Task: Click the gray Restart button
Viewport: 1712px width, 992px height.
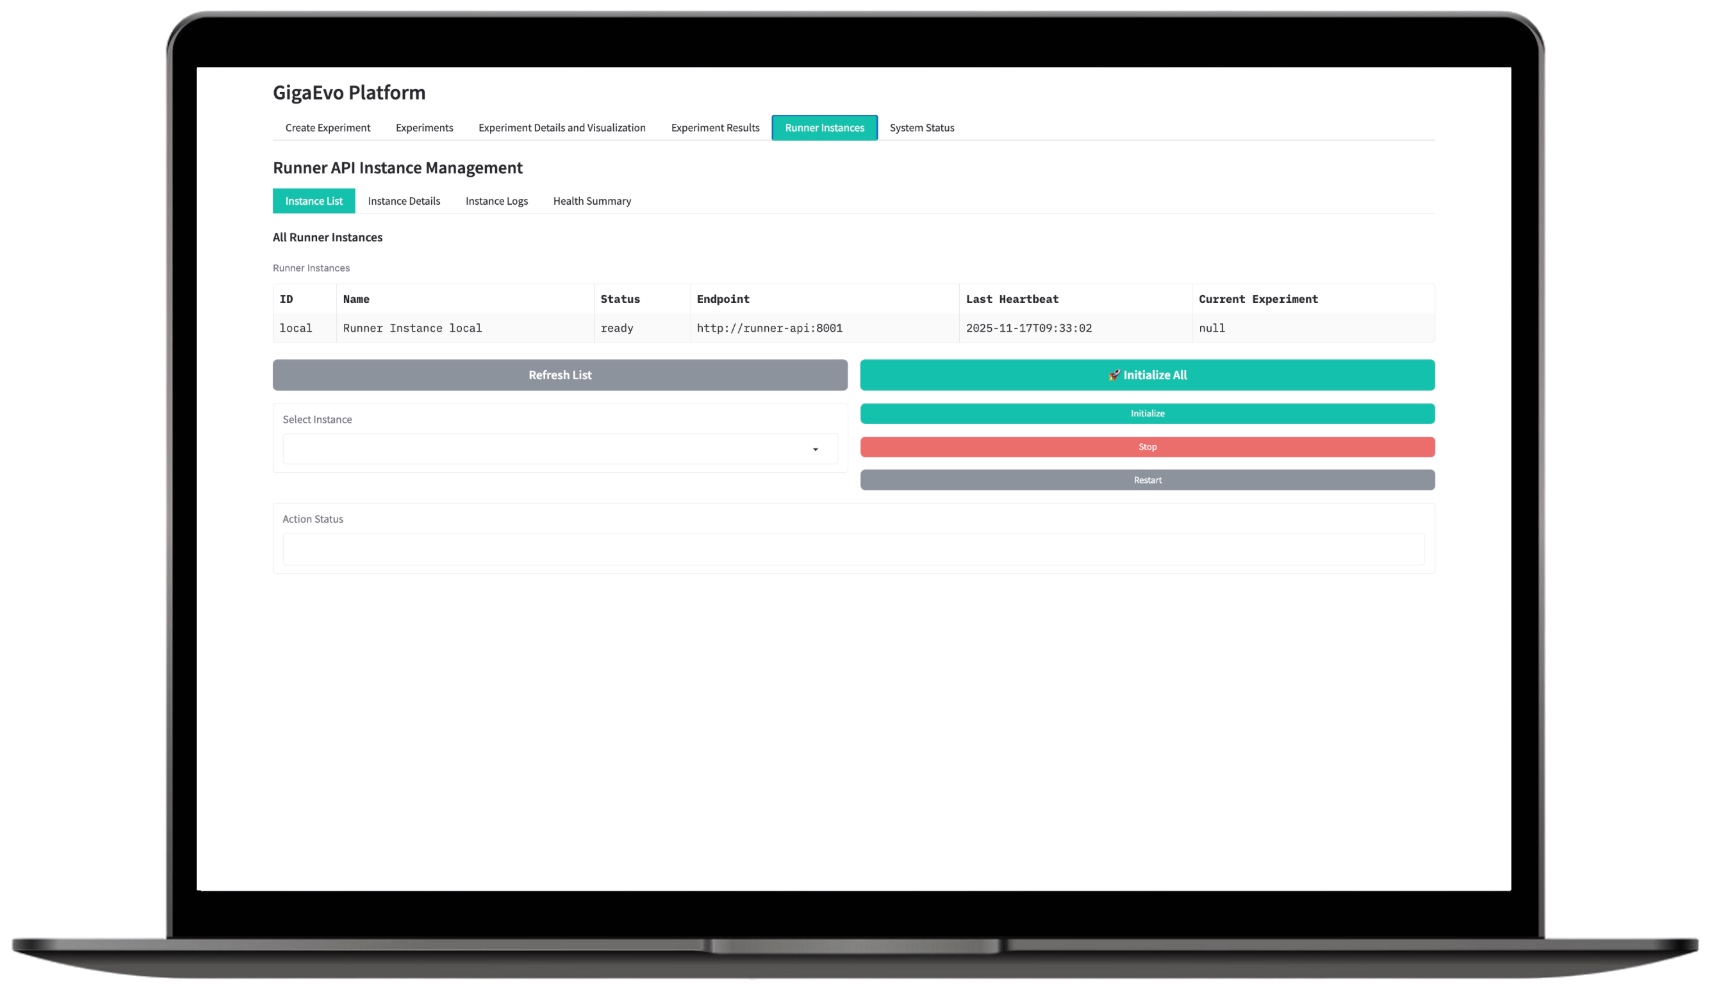Action: (x=1147, y=480)
